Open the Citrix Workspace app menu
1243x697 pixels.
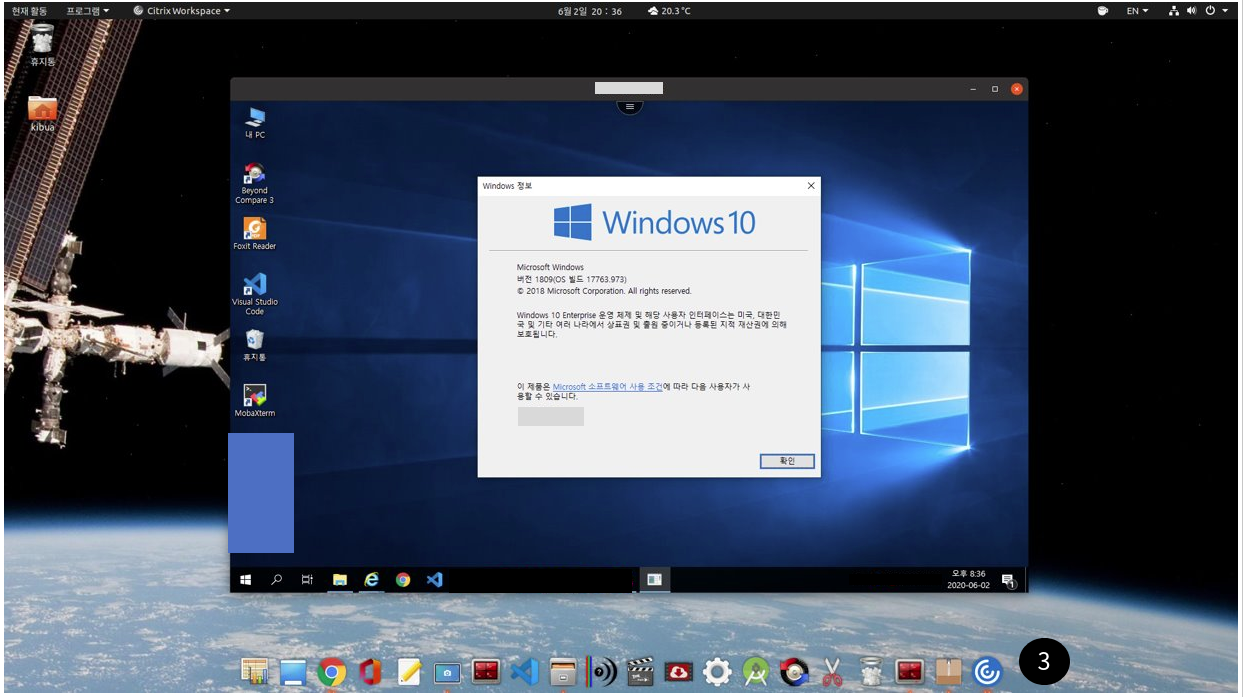pos(181,11)
